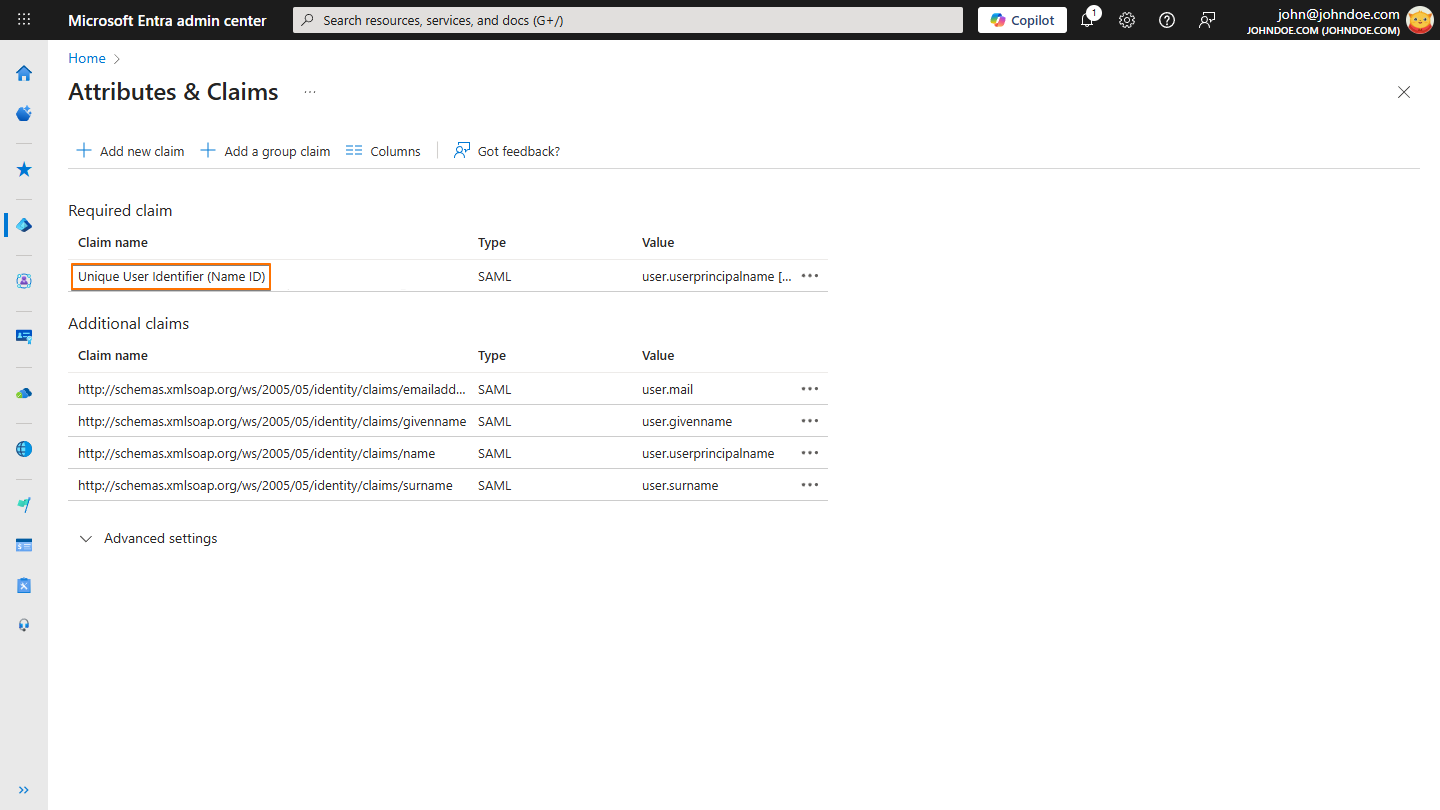
Task: Go to Home using the sidebar house icon
Action: (23, 73)
